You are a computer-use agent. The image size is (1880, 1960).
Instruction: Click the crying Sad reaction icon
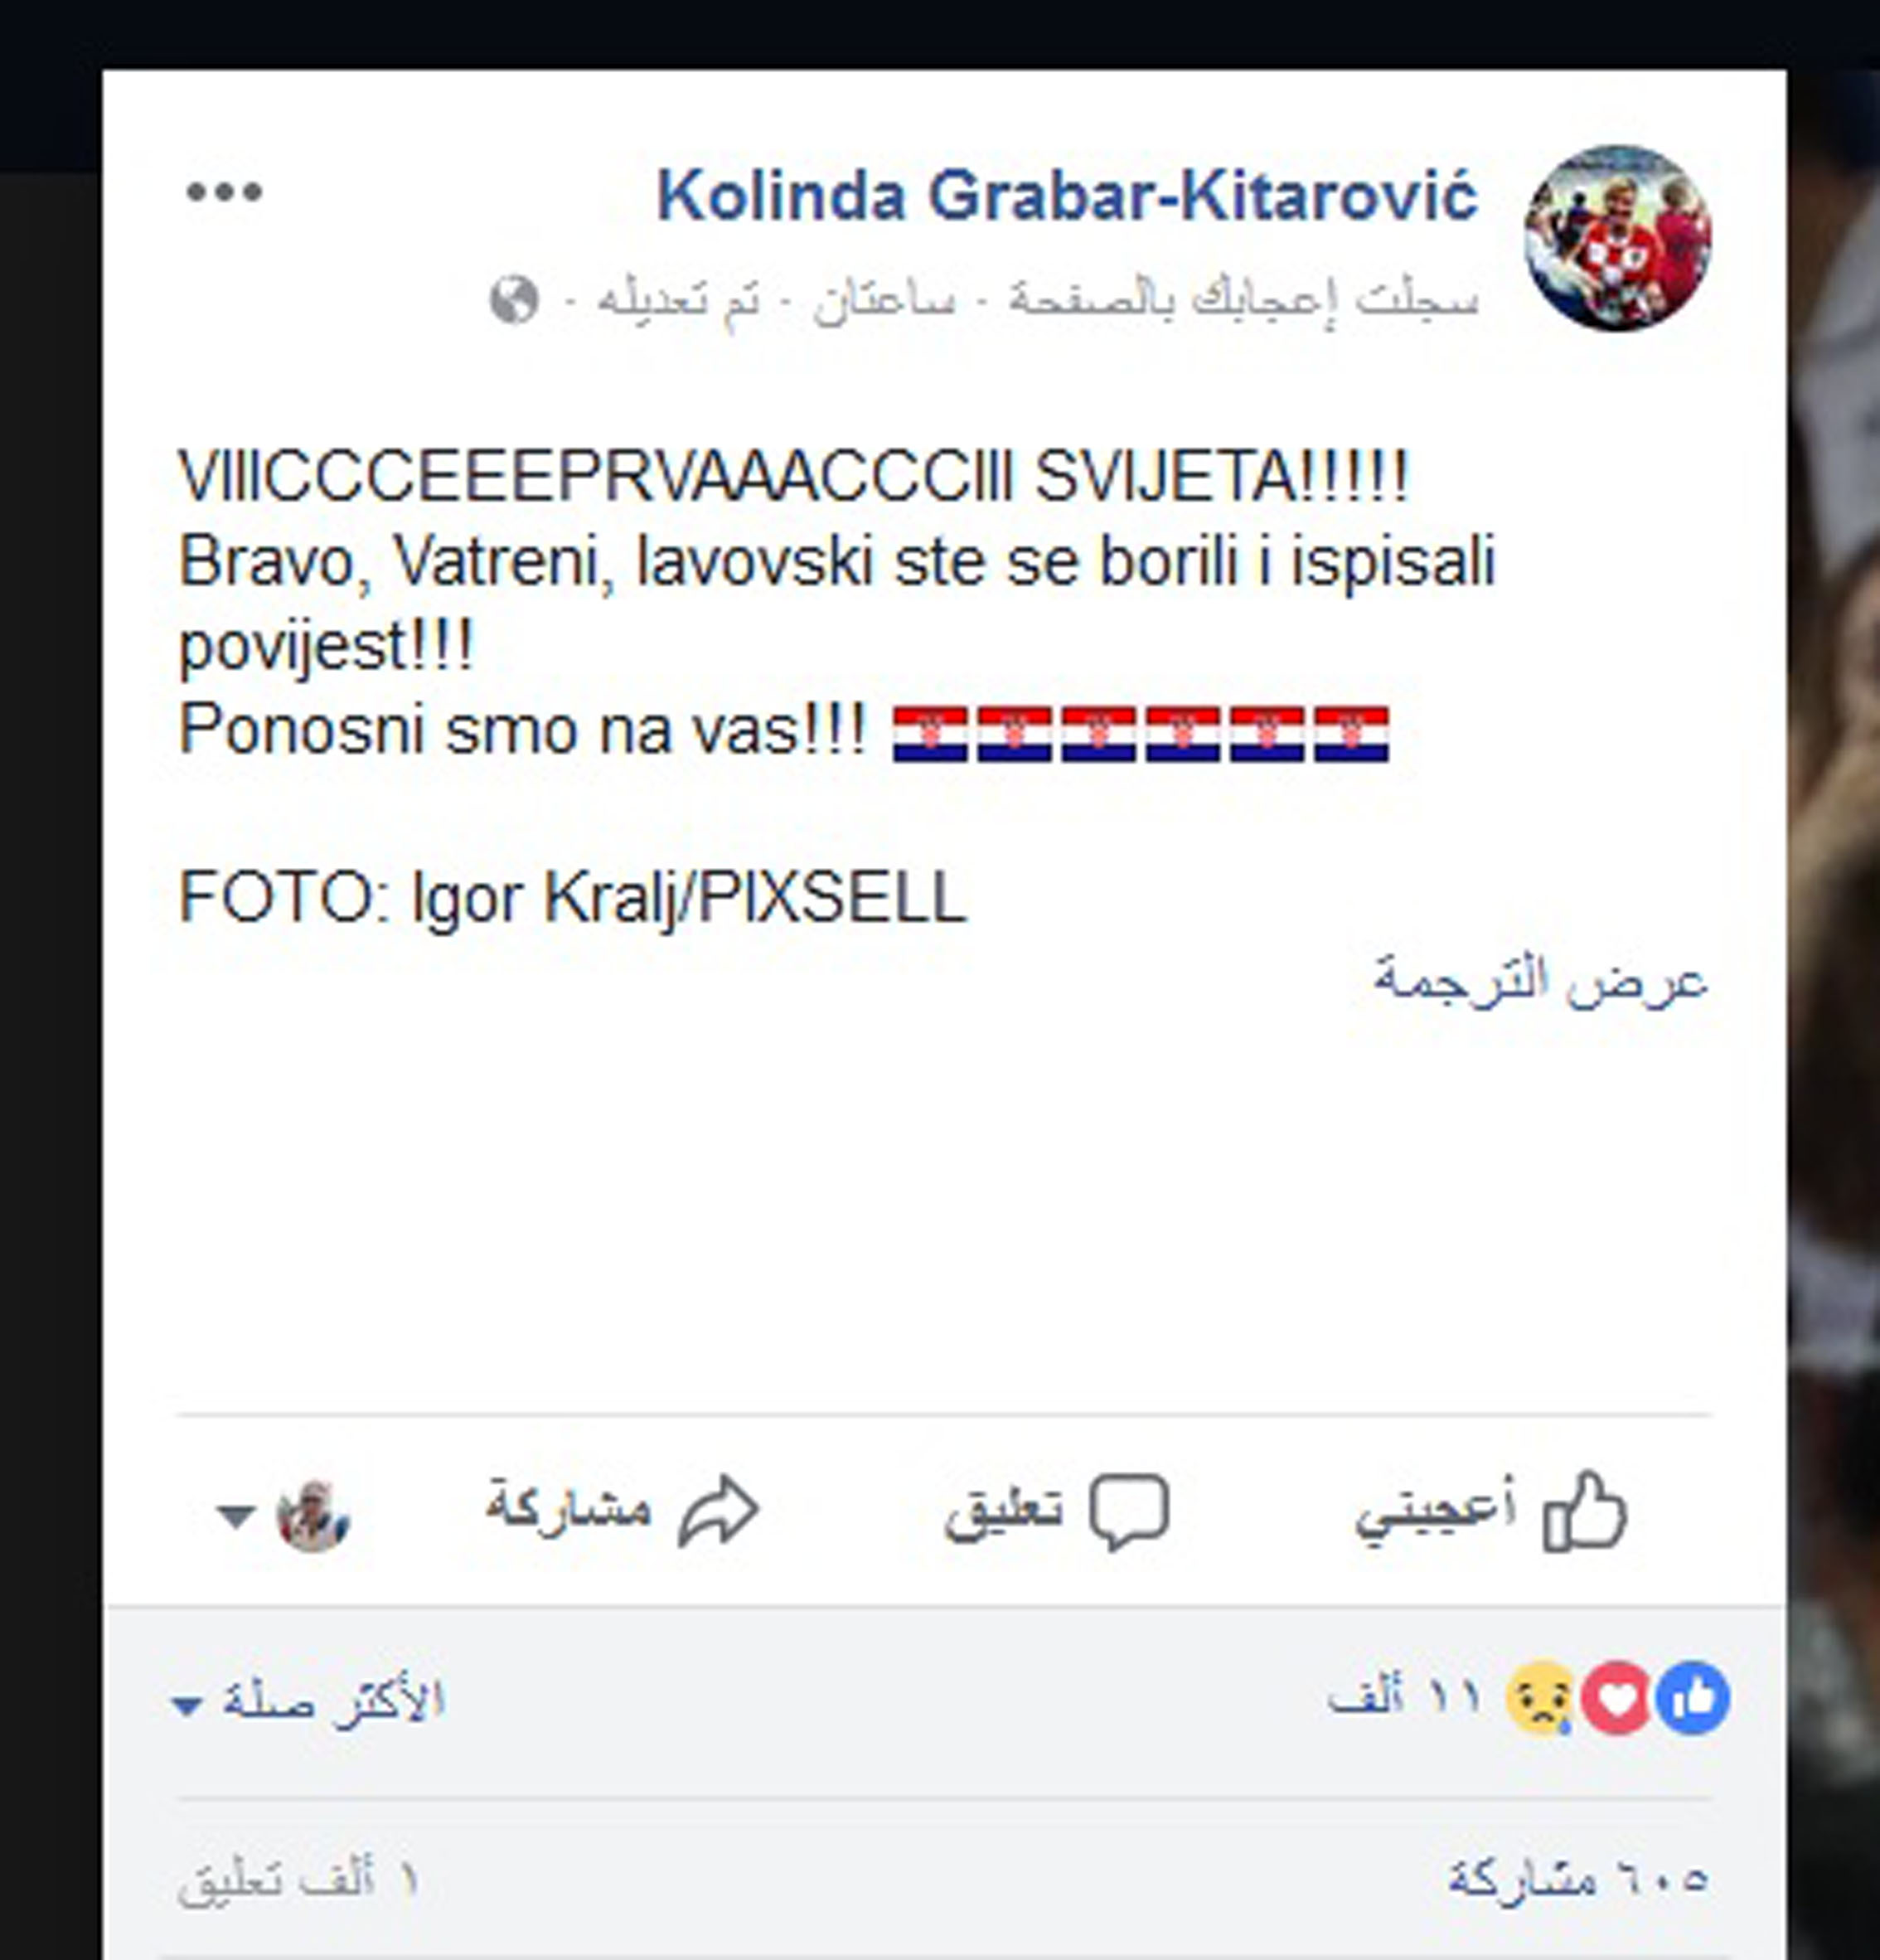tap(1542, 1698)
